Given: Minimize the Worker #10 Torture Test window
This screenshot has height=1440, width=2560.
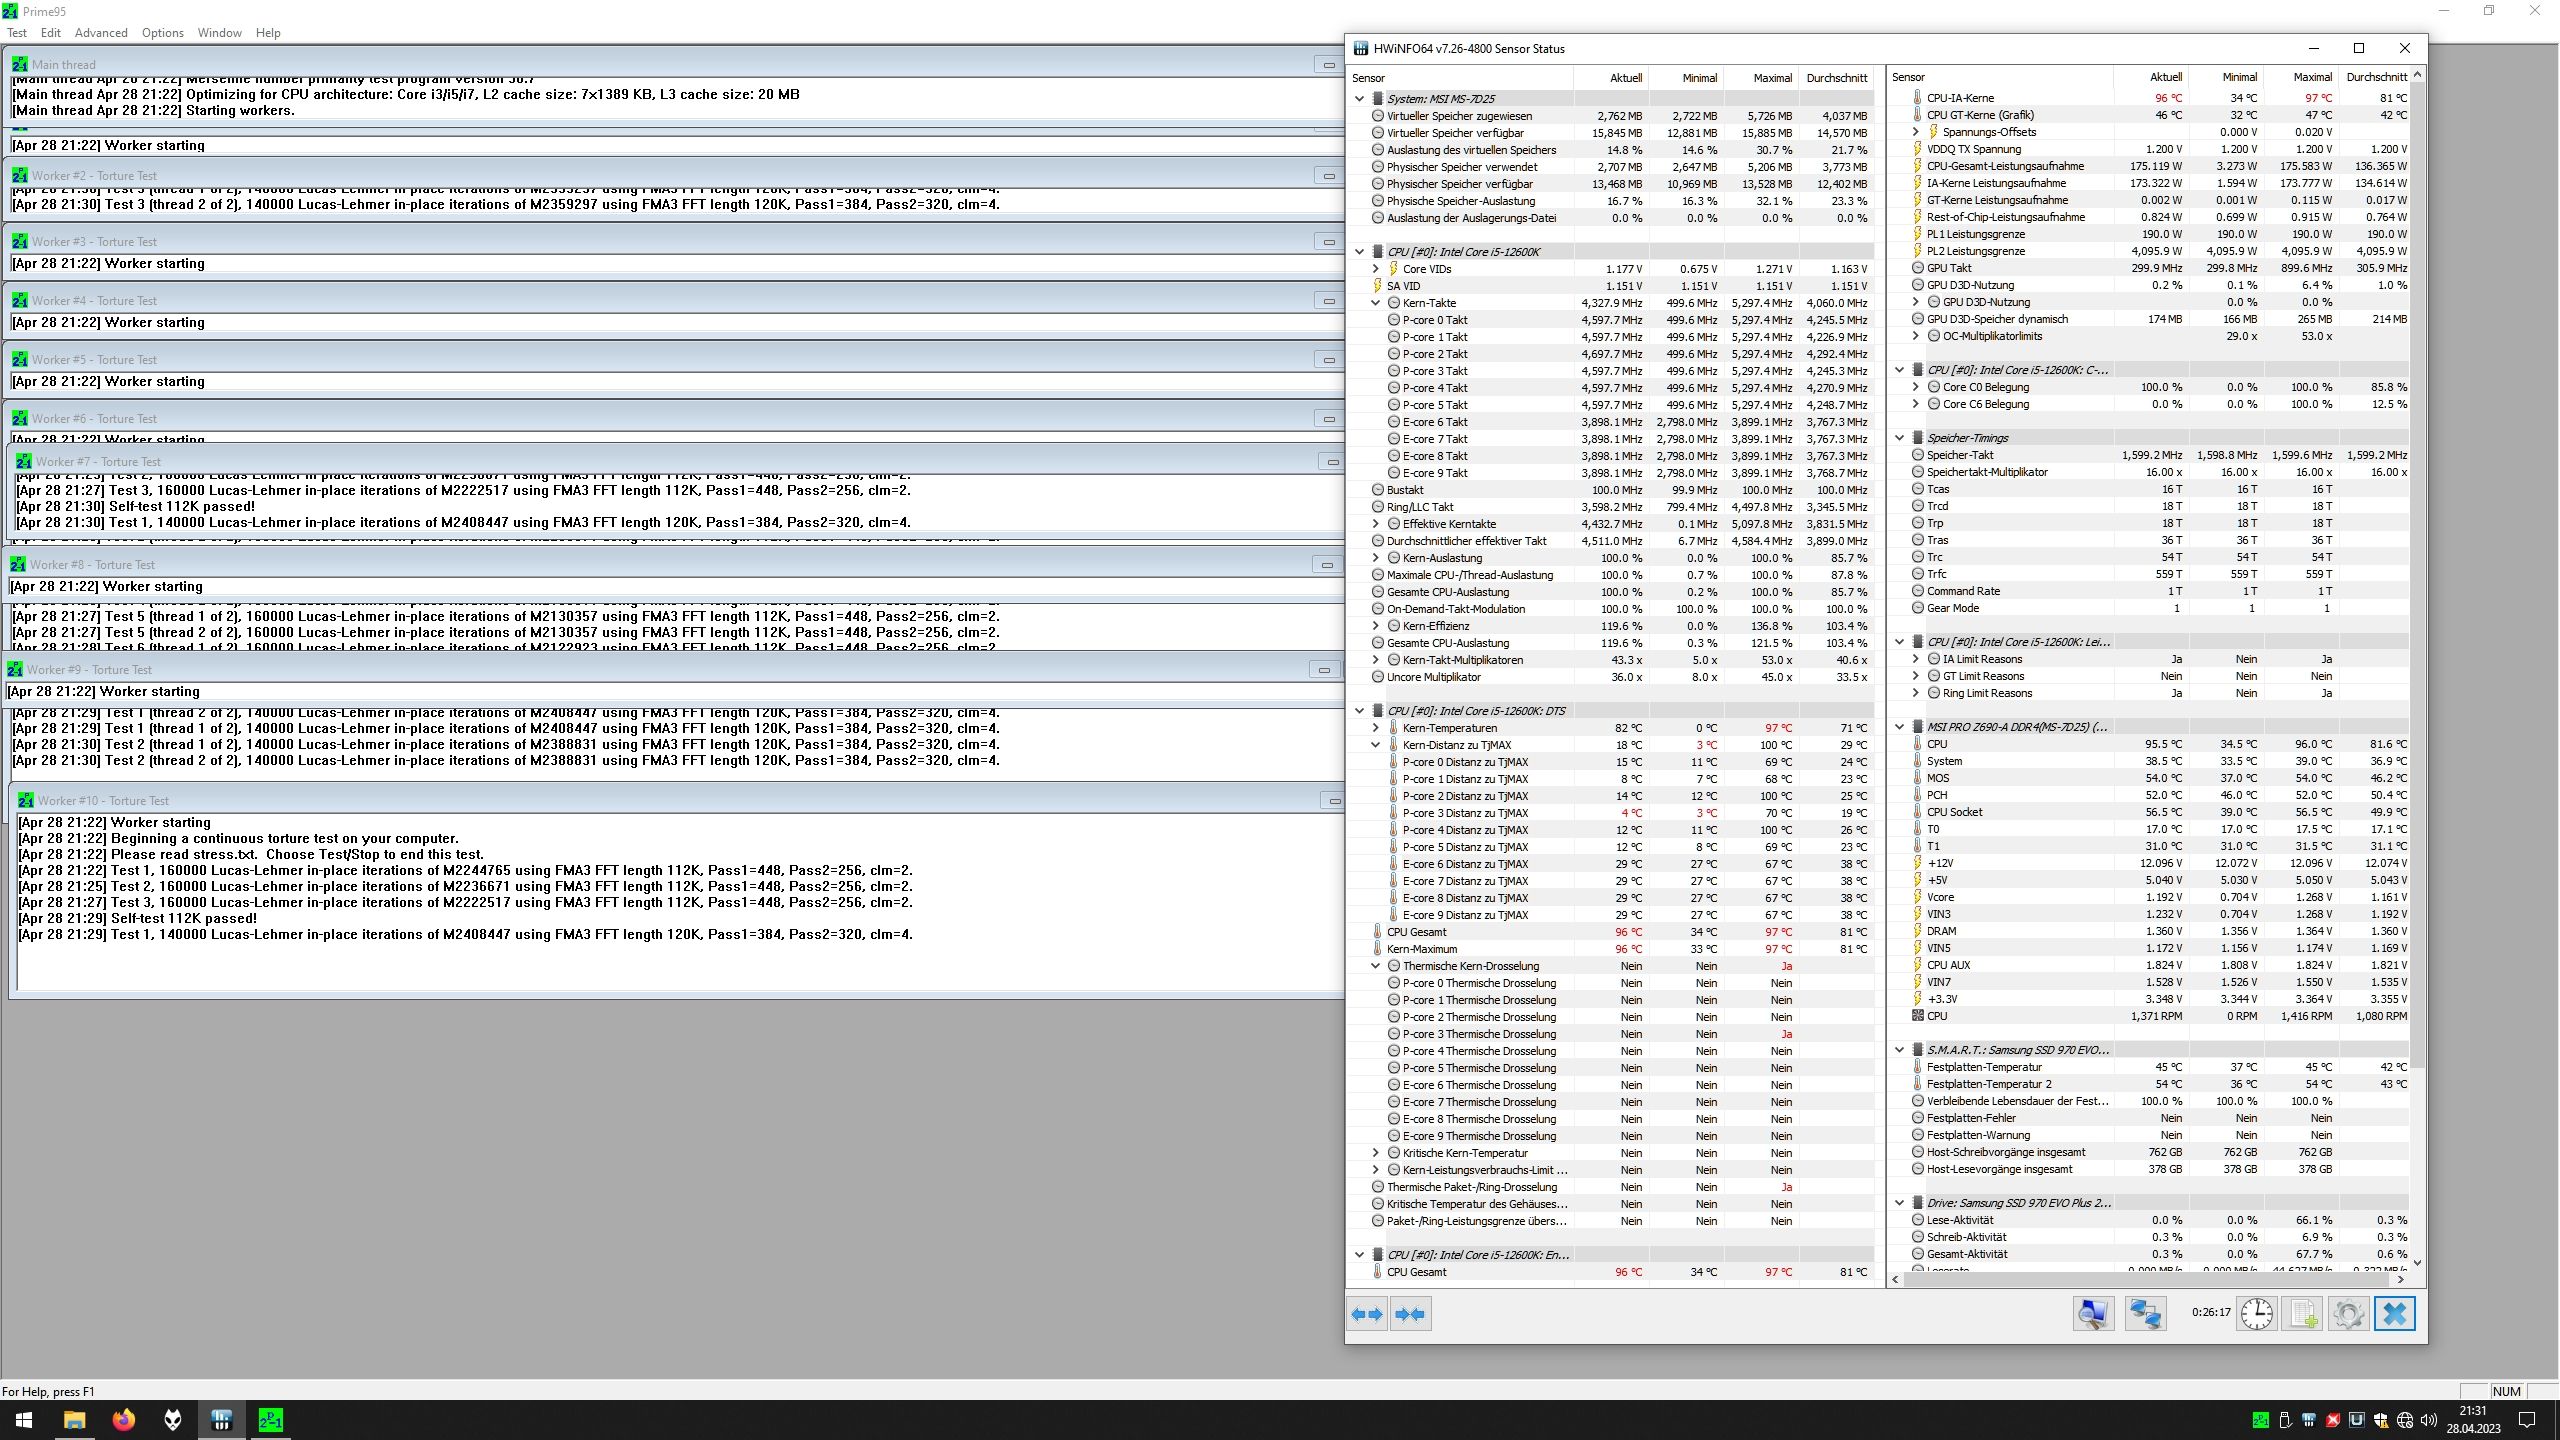Looking at the screenshot, I should (1334, 801).
